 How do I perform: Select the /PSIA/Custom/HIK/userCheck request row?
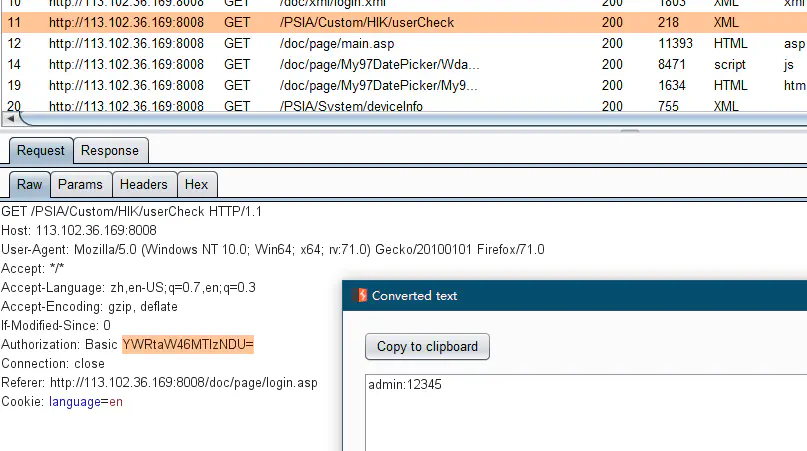(366, 22)
